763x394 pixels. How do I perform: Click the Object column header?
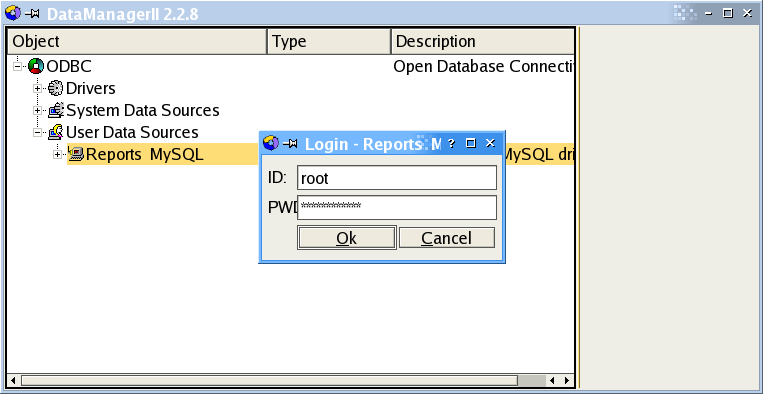tap(137, 41)
